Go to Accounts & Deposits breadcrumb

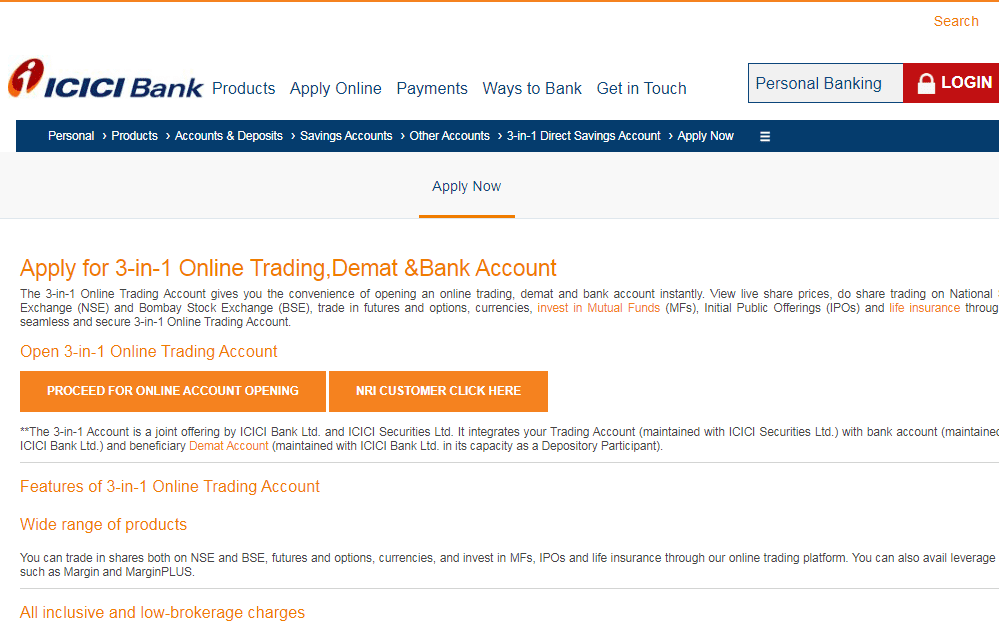click(x=229, y=136)
